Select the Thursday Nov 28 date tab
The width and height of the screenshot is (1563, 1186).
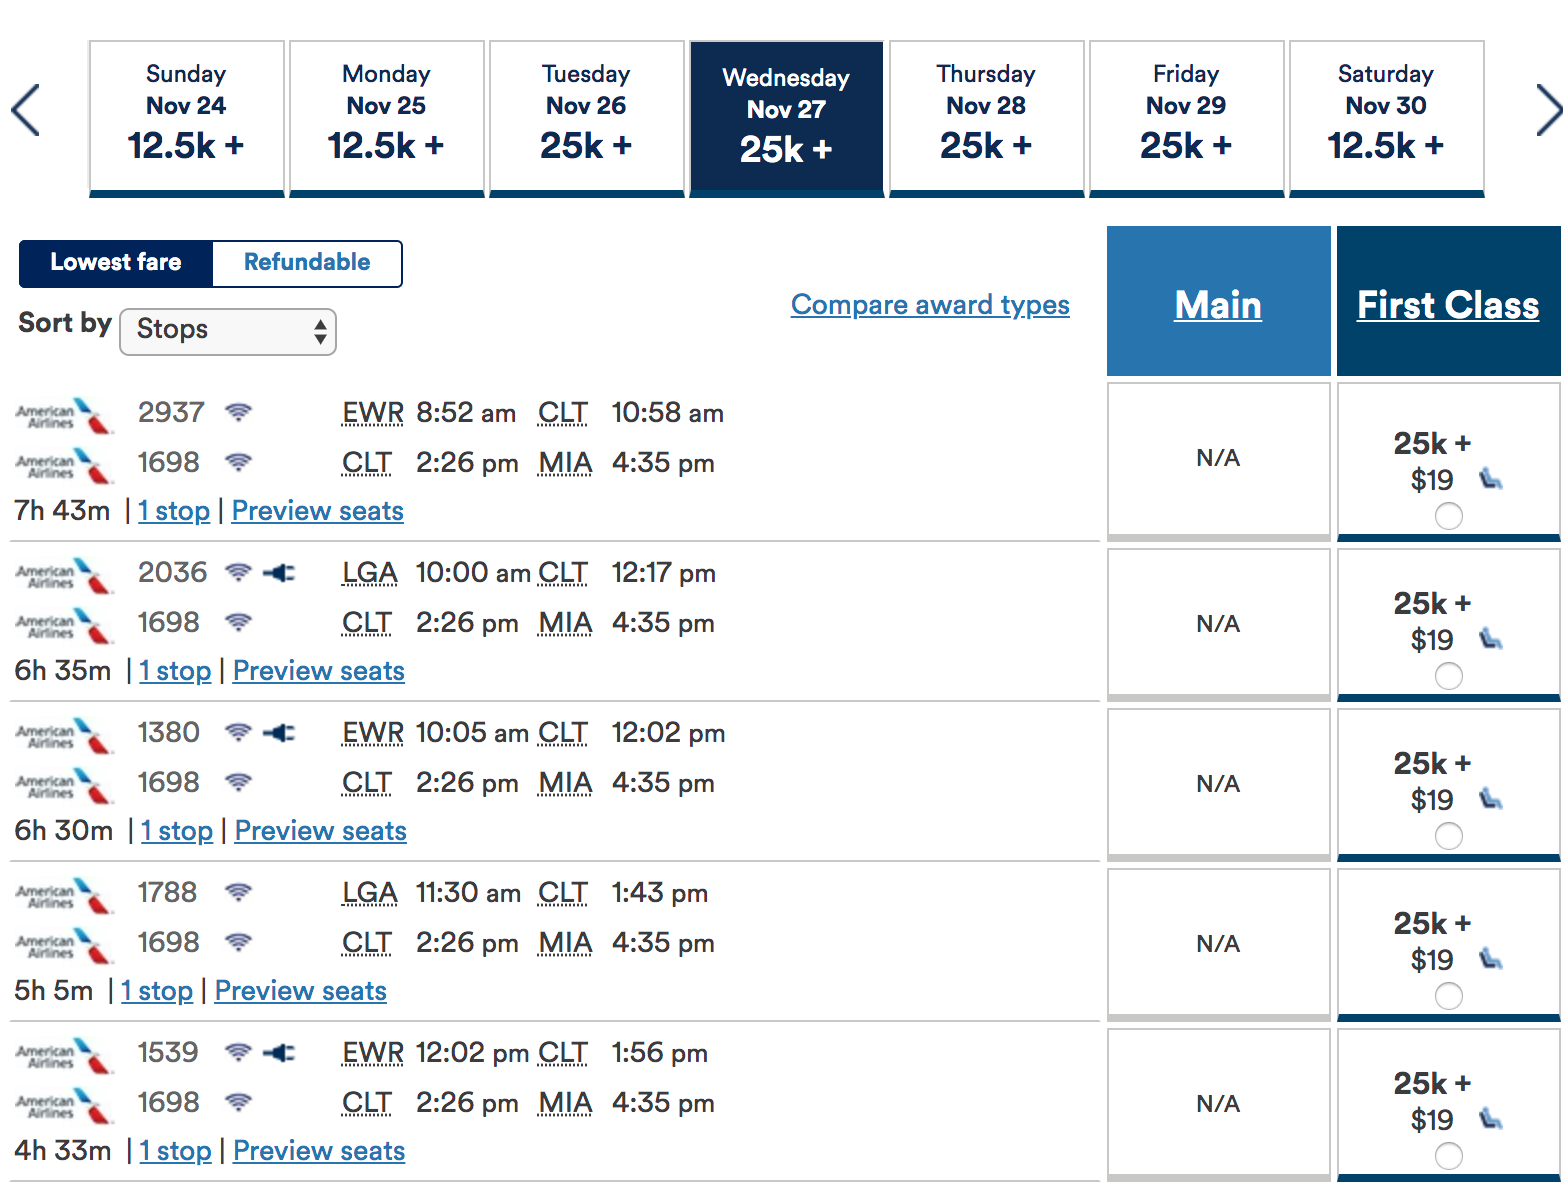986,117
